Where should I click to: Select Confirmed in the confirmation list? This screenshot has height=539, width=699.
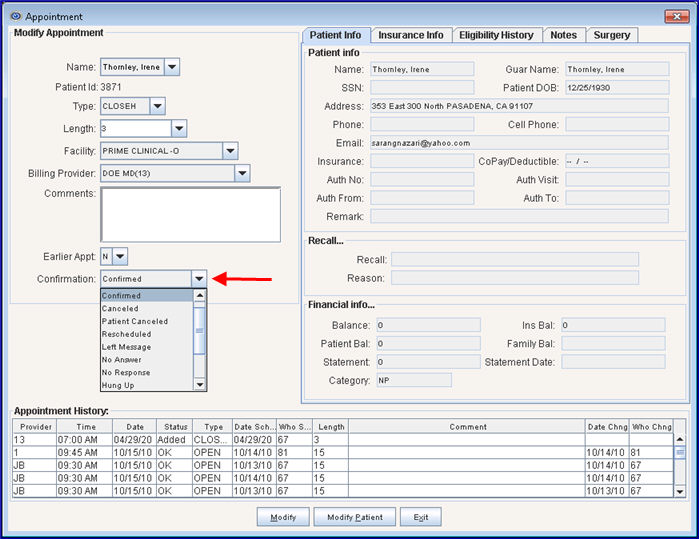point(147,296)
